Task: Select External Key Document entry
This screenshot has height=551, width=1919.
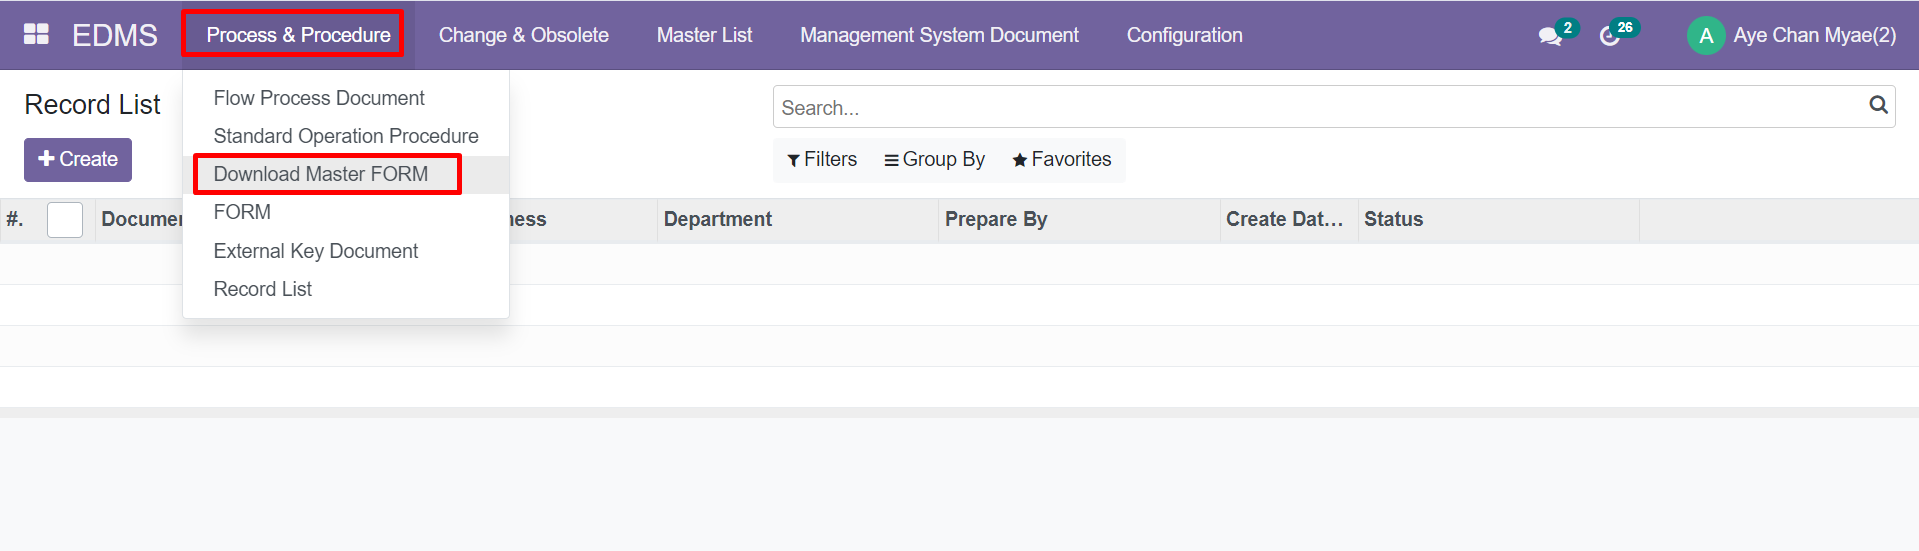Action: pyautogui.click(x=346, y=251)
